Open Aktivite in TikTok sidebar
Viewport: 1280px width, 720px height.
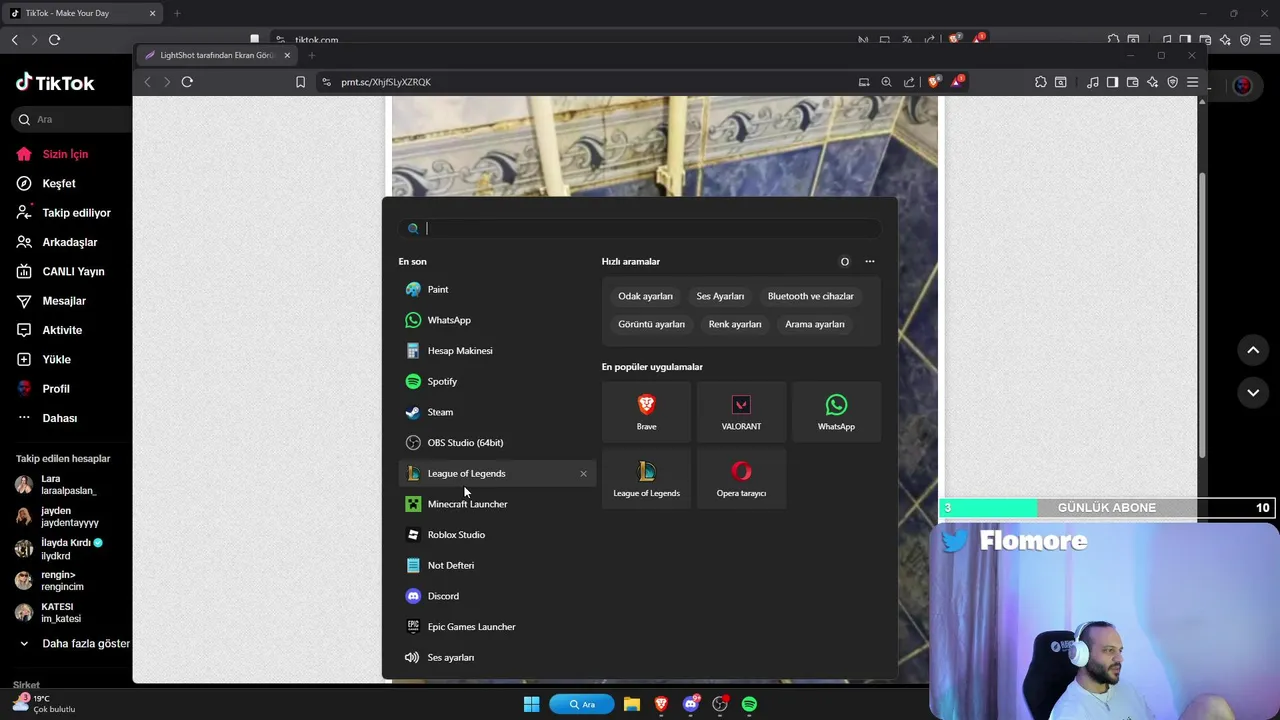pyautogui.click(x=49, y=330)
